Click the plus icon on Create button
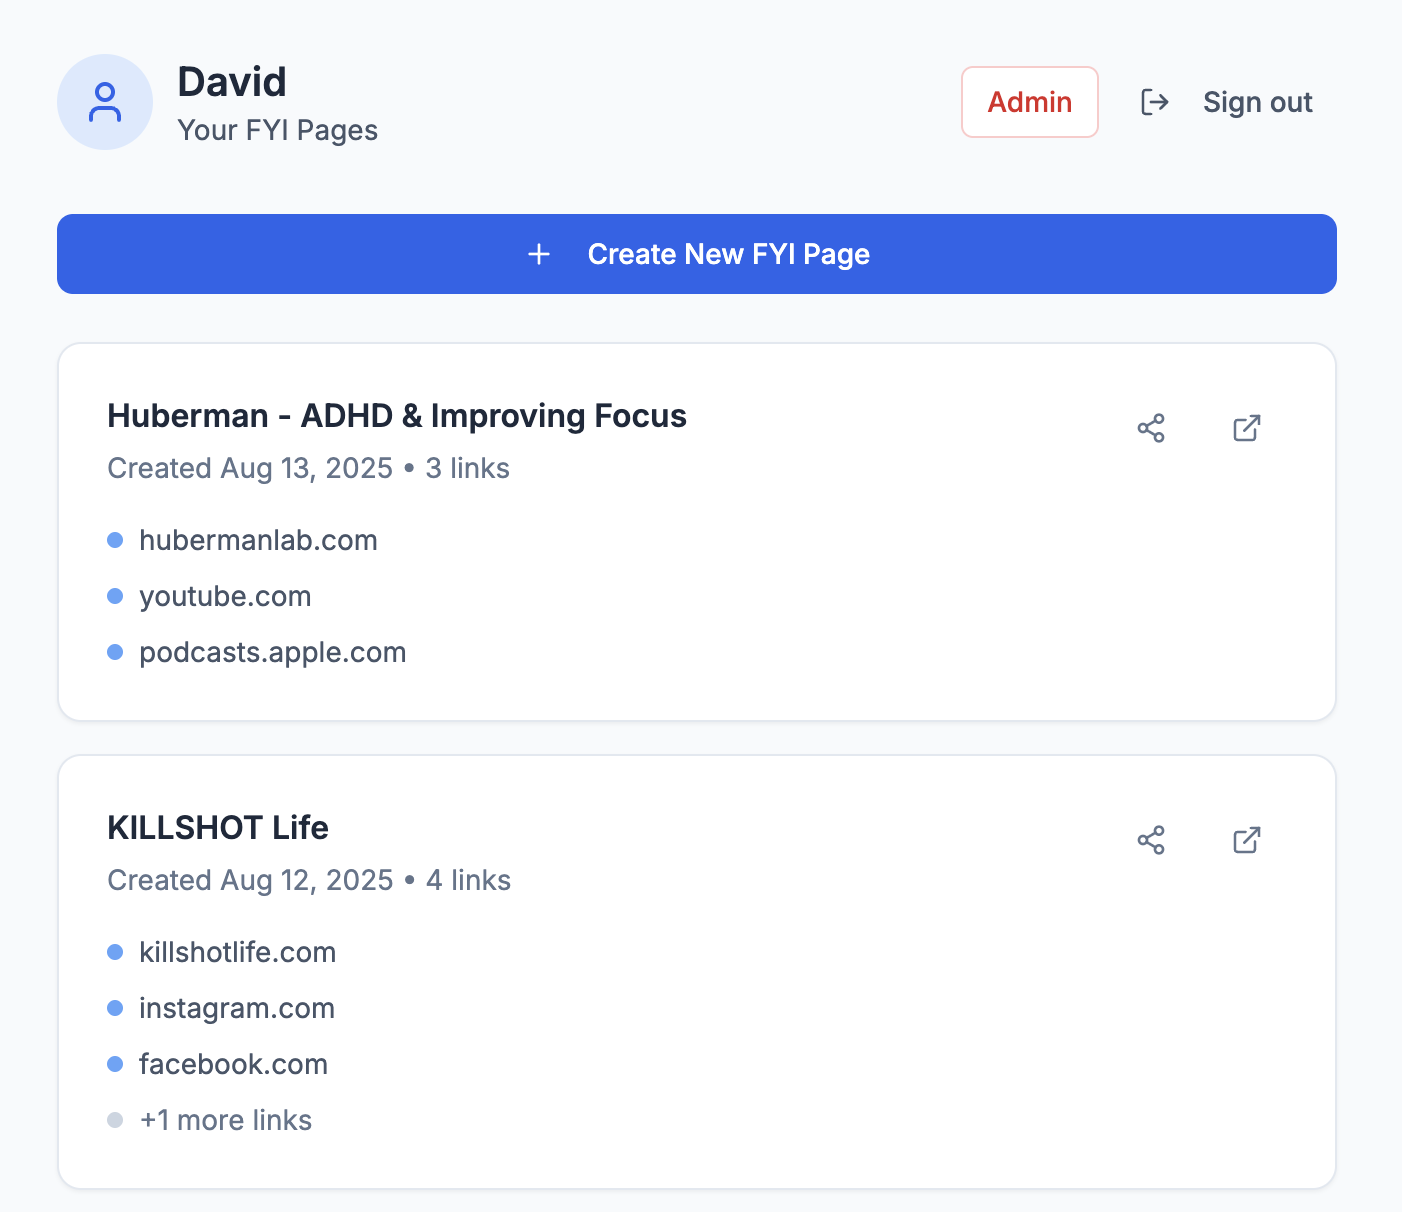 [539, 254]
